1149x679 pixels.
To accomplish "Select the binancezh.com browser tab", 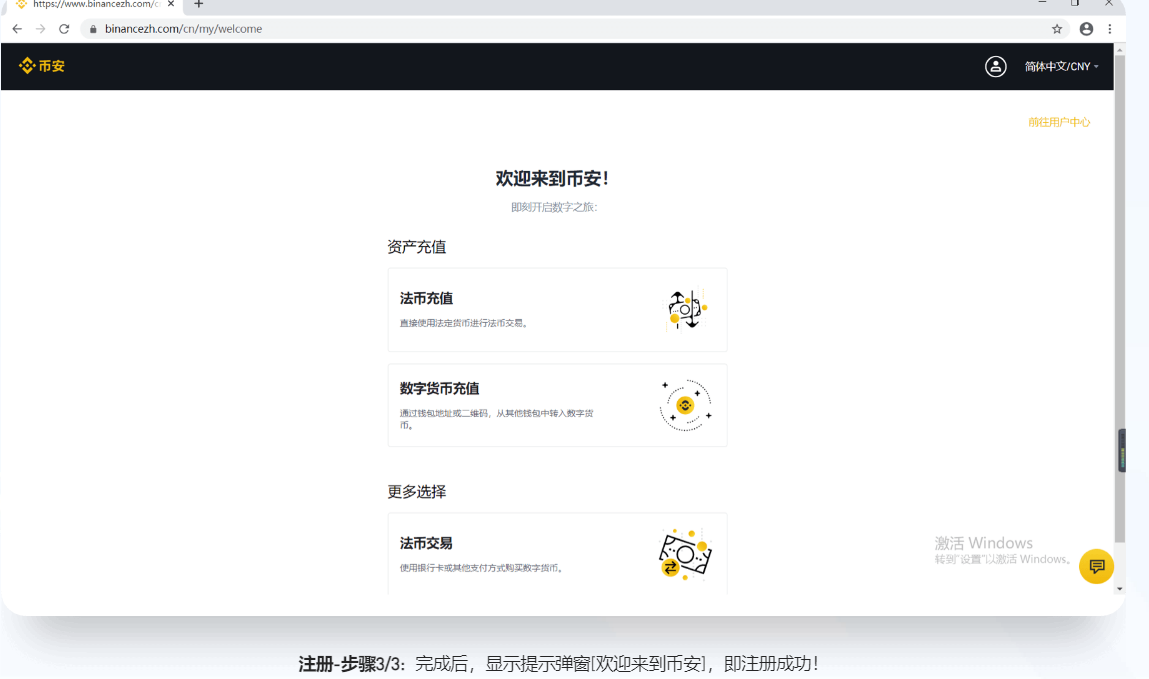I will point(90,4).
